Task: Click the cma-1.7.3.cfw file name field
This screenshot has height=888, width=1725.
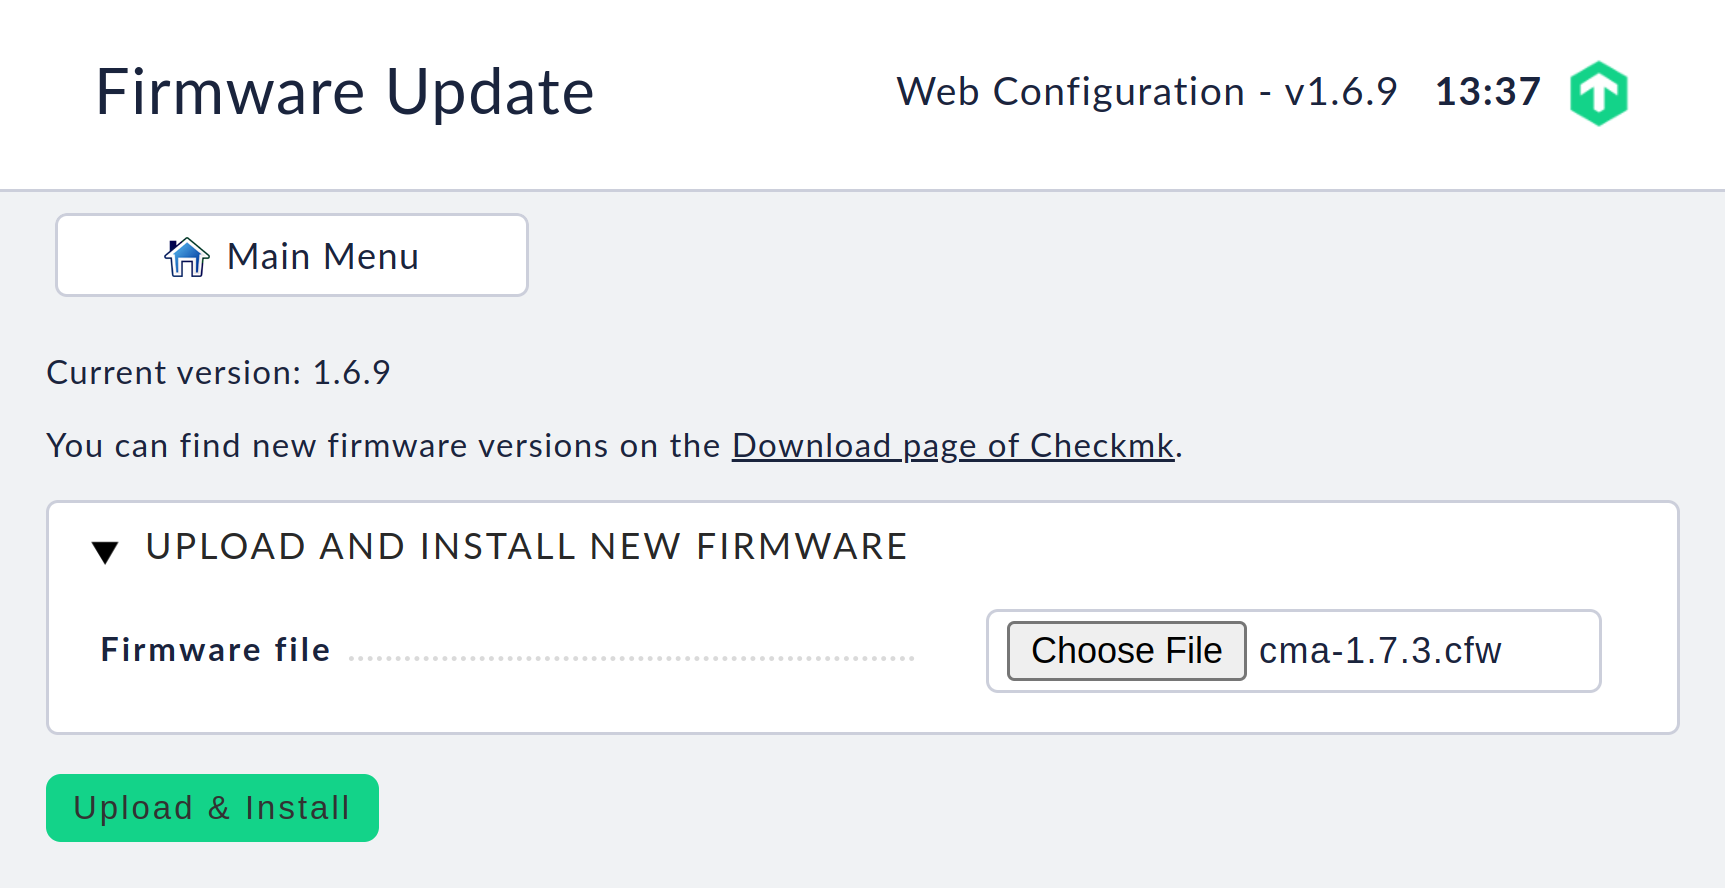Action: [x=1380, y=650]
